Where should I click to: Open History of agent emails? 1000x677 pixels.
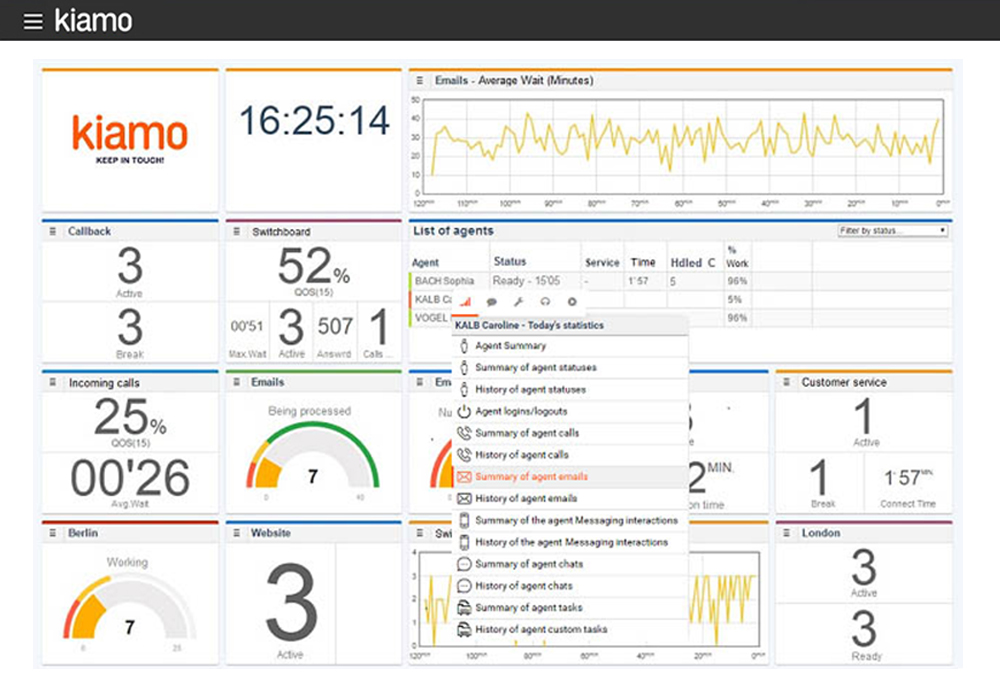point(570,499)
